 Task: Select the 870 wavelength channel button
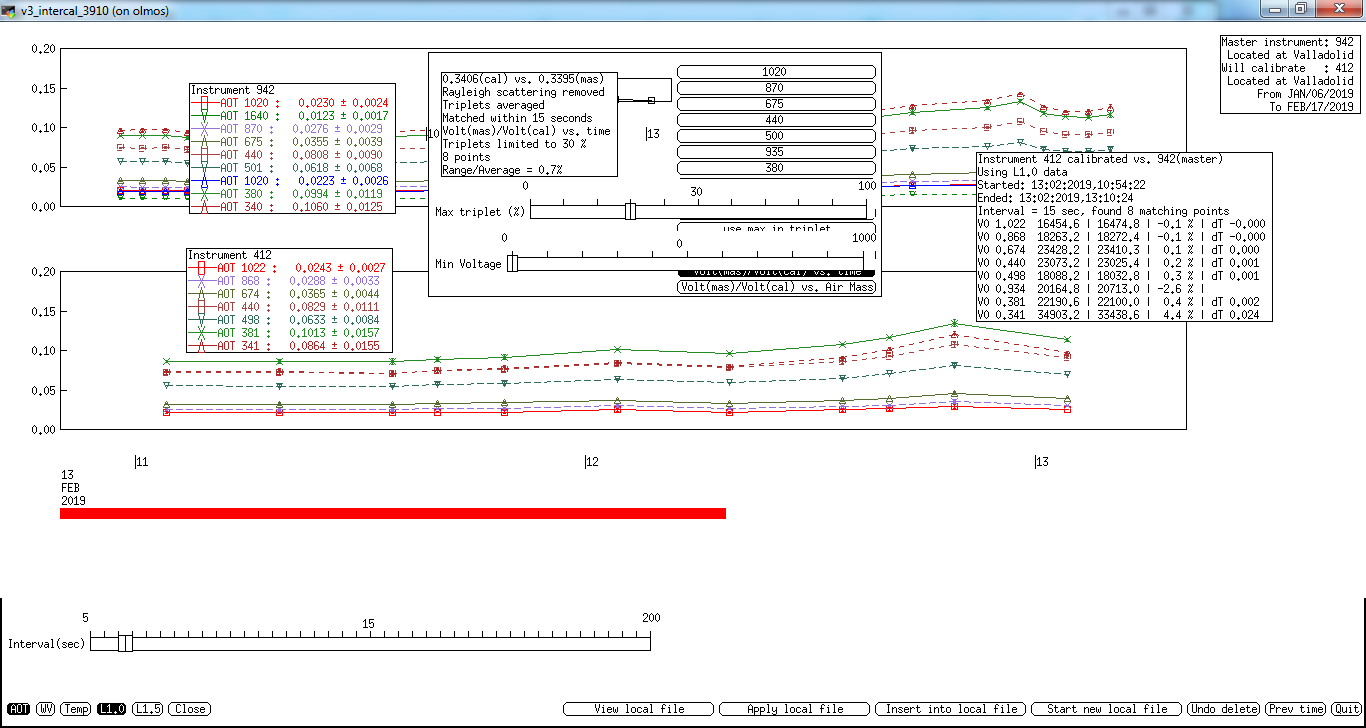(x=776, y=88)
